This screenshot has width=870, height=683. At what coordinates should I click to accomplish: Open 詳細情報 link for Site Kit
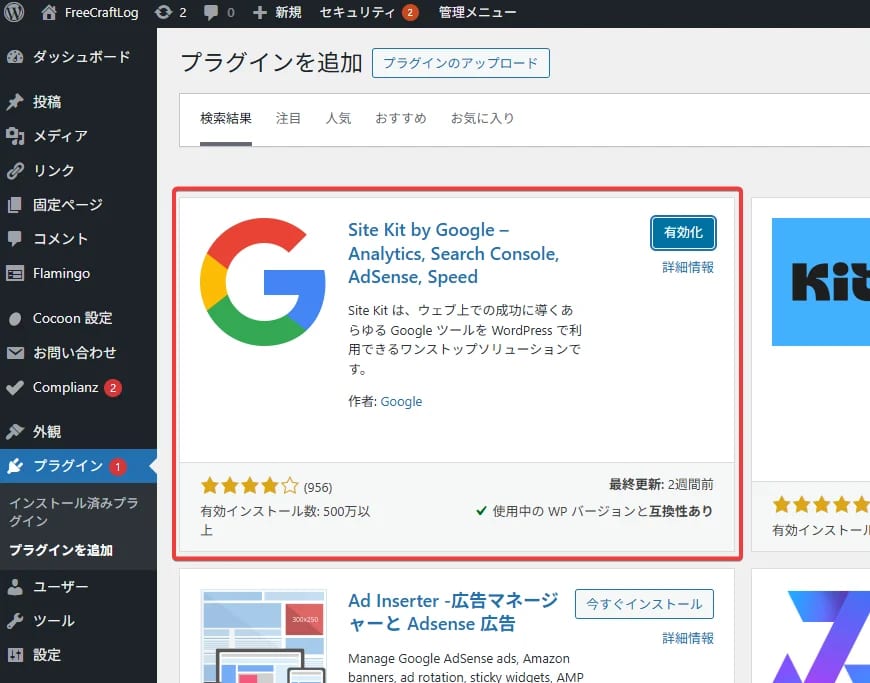(x=689, y=267)
